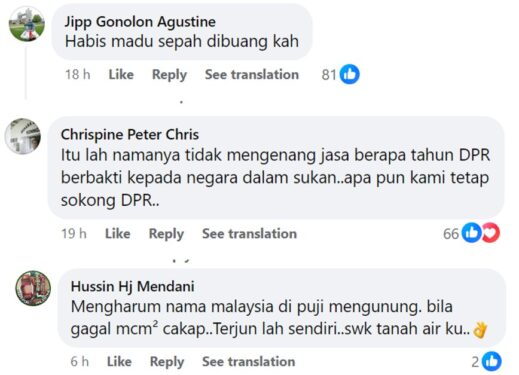Open Hussin Hj Mendani's name link
Viewport: 519px width, 375px height.
[133, 286]
